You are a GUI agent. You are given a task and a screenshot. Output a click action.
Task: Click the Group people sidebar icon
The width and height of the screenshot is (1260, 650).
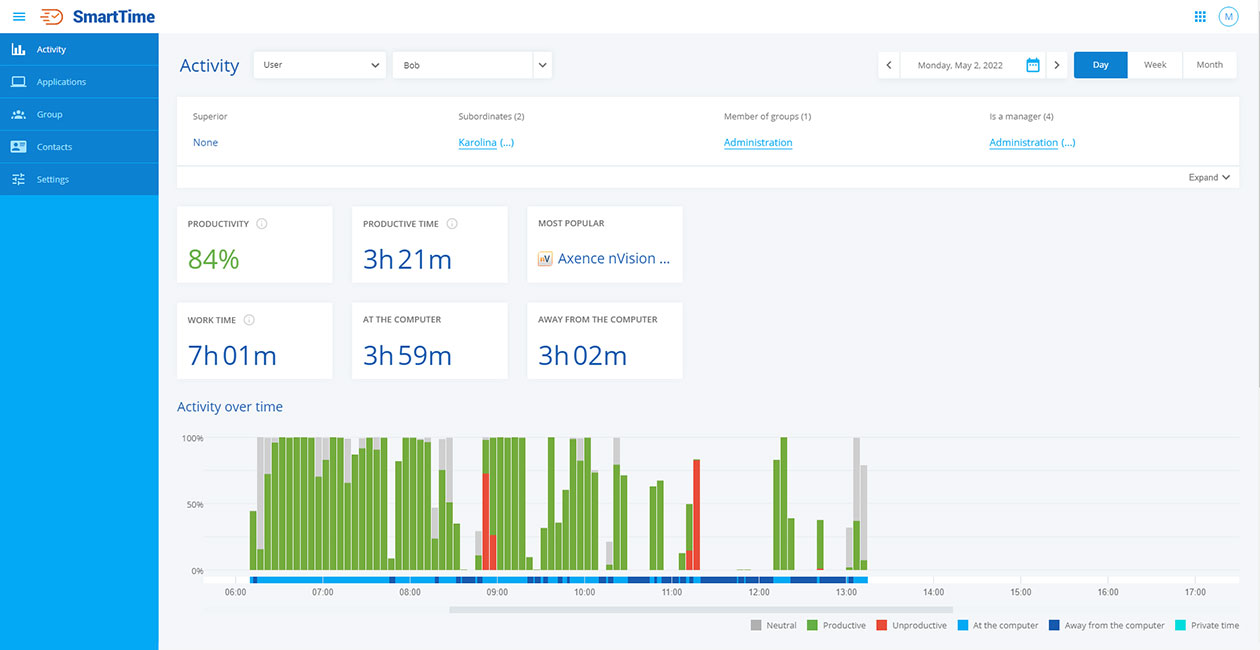click(x=18, y=114)
